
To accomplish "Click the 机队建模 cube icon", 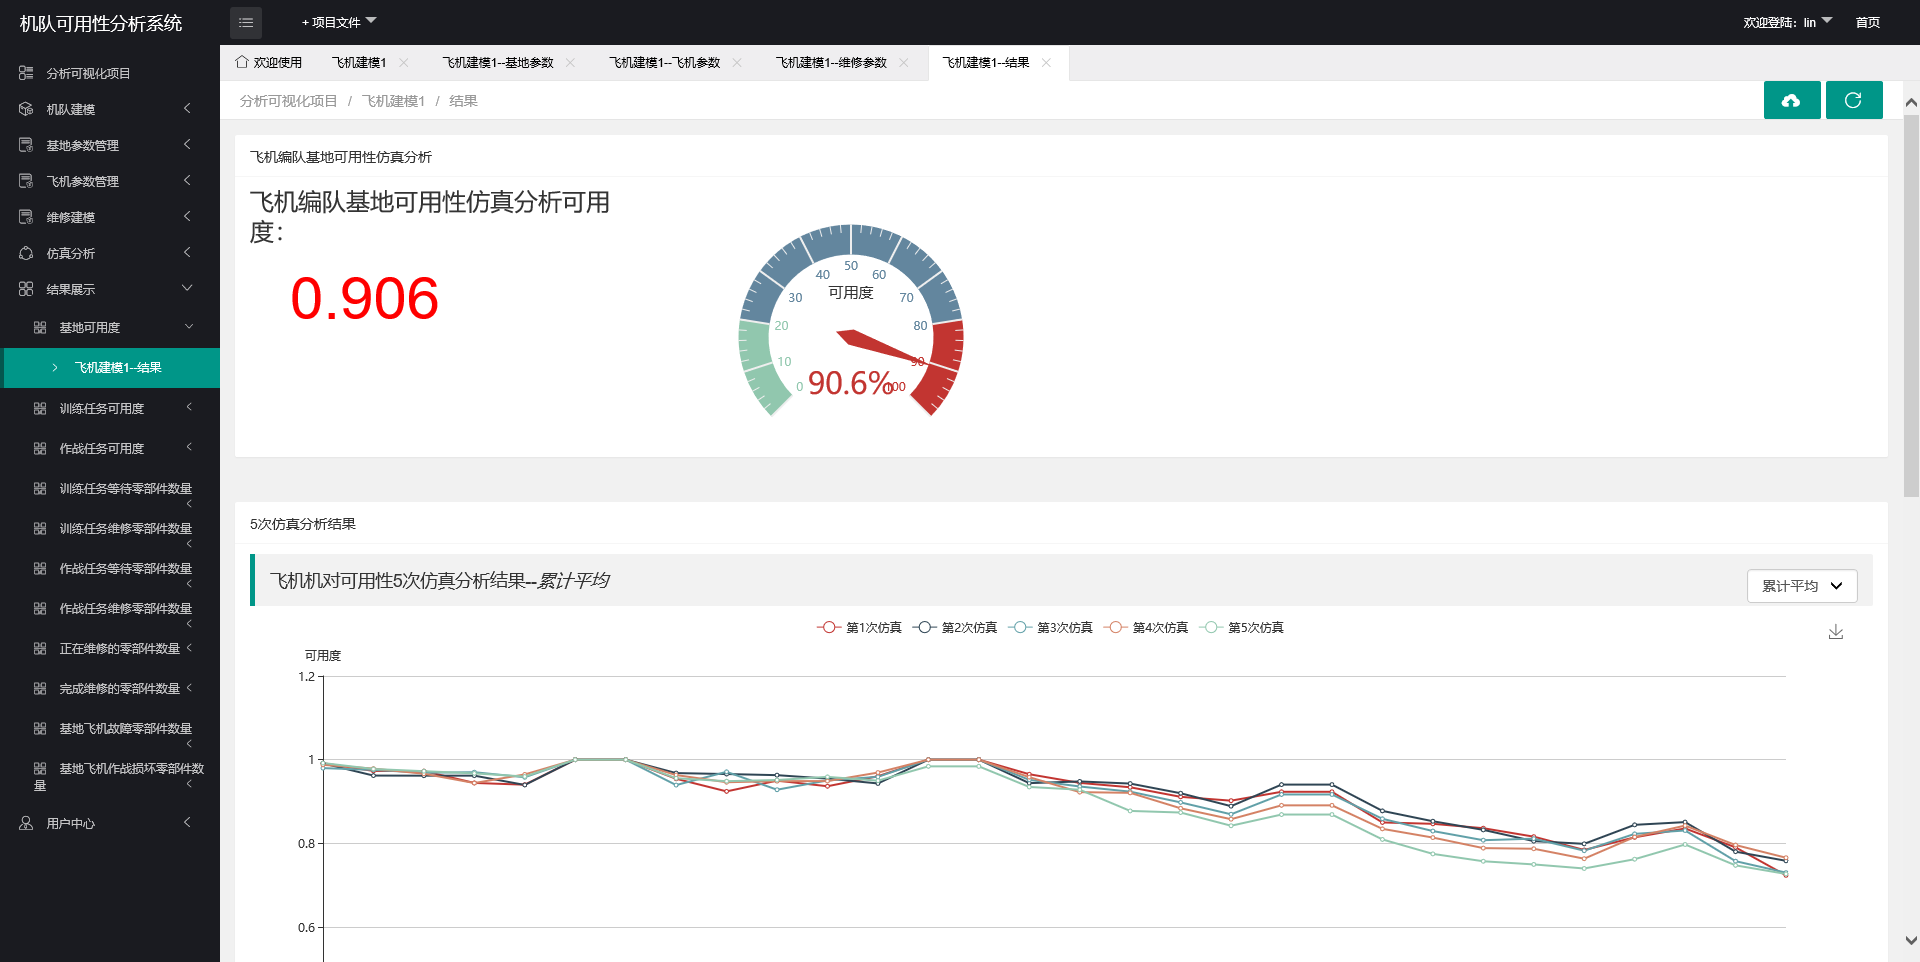I will click(26, 109).
